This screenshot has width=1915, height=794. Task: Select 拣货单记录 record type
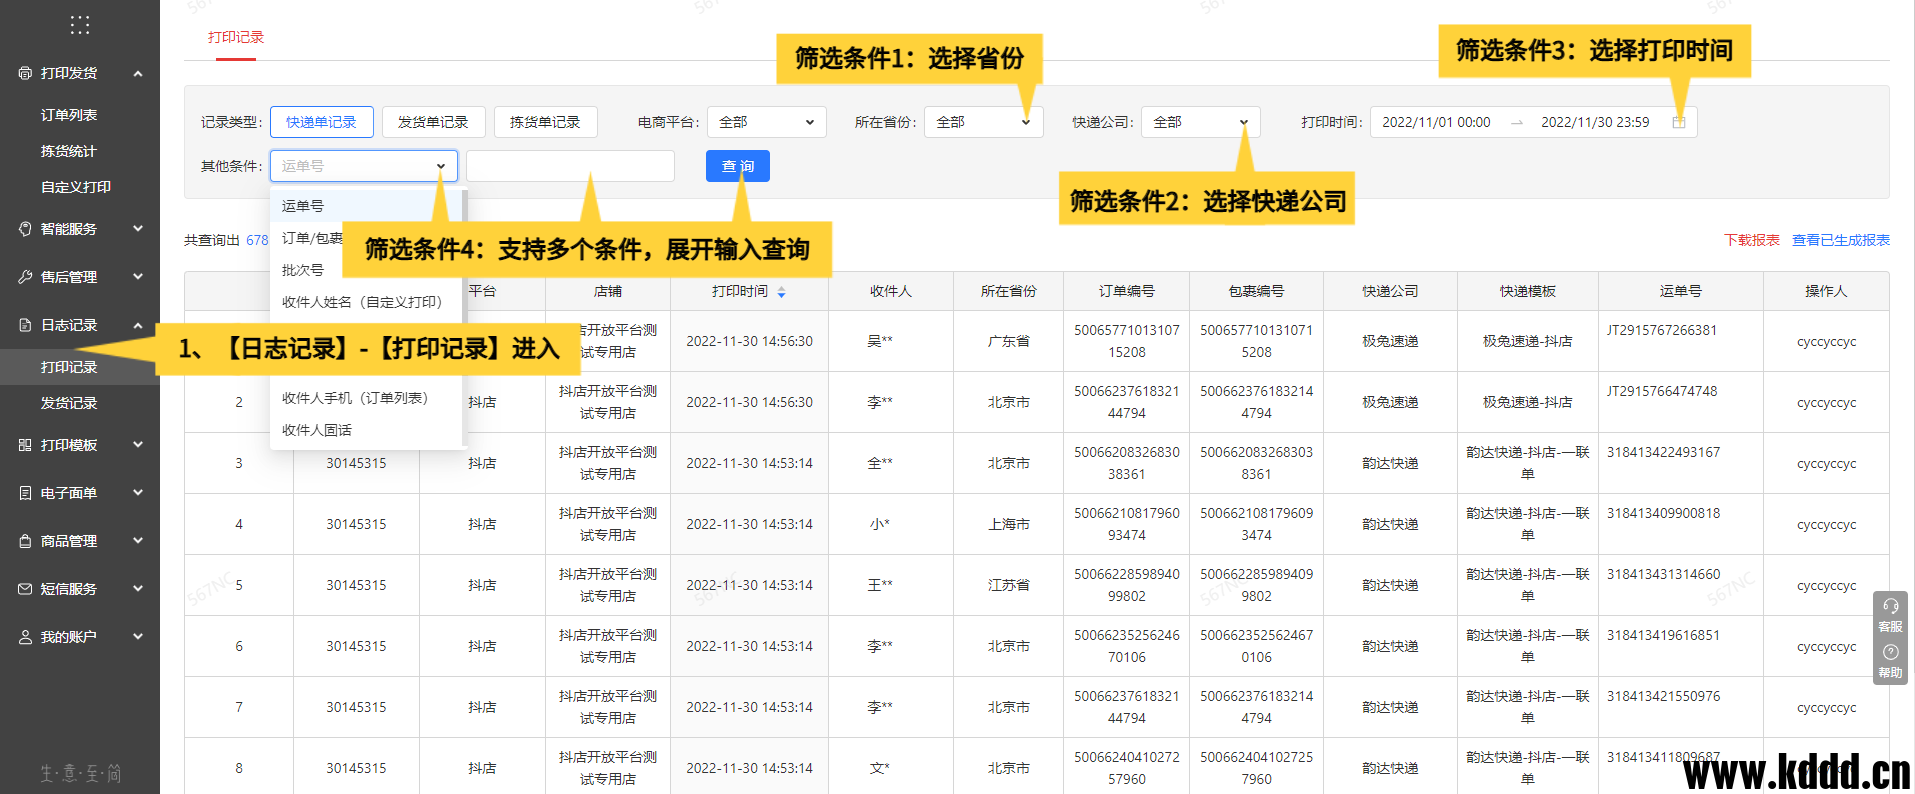pos(545,122)
